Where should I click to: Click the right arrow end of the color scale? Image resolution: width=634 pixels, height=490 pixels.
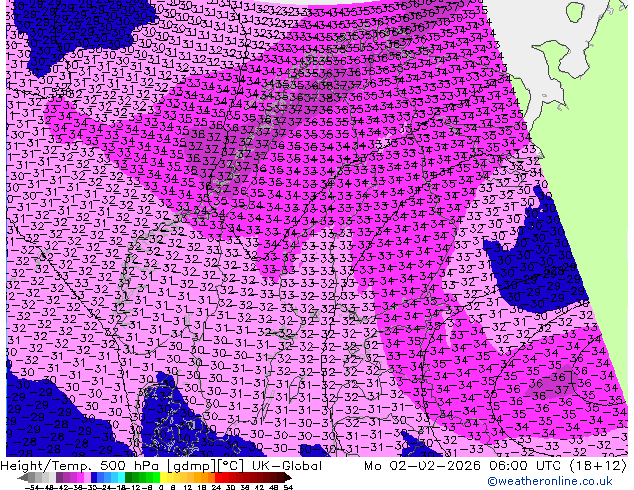[288, 478]
